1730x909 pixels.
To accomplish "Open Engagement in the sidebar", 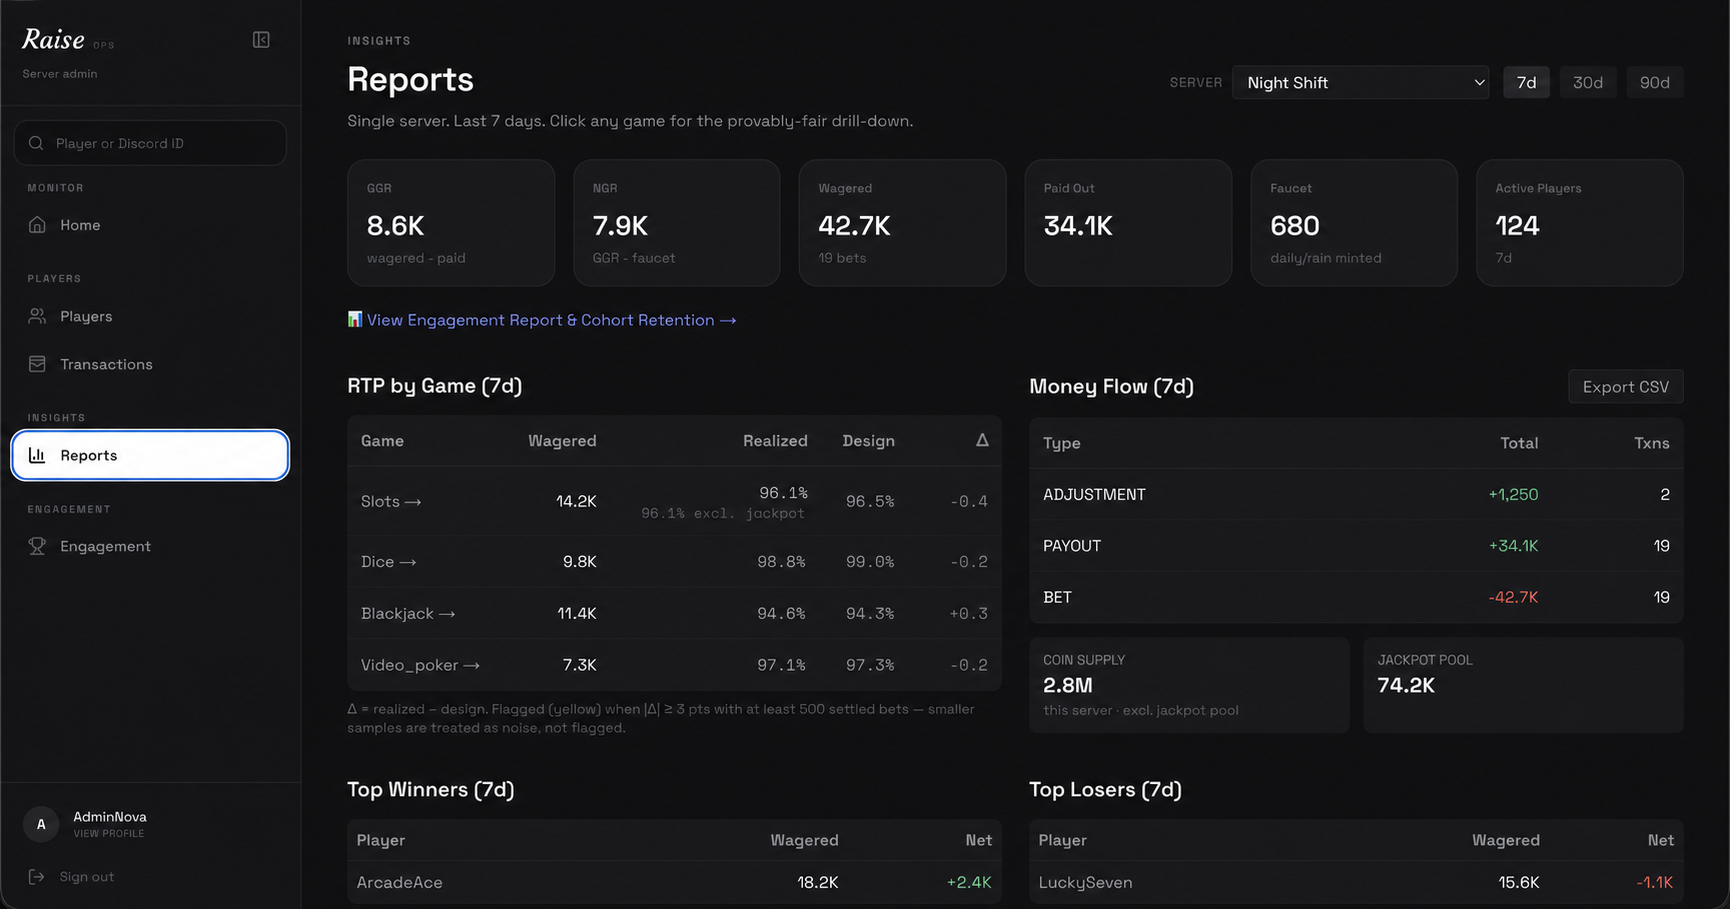I will [150, 546].
